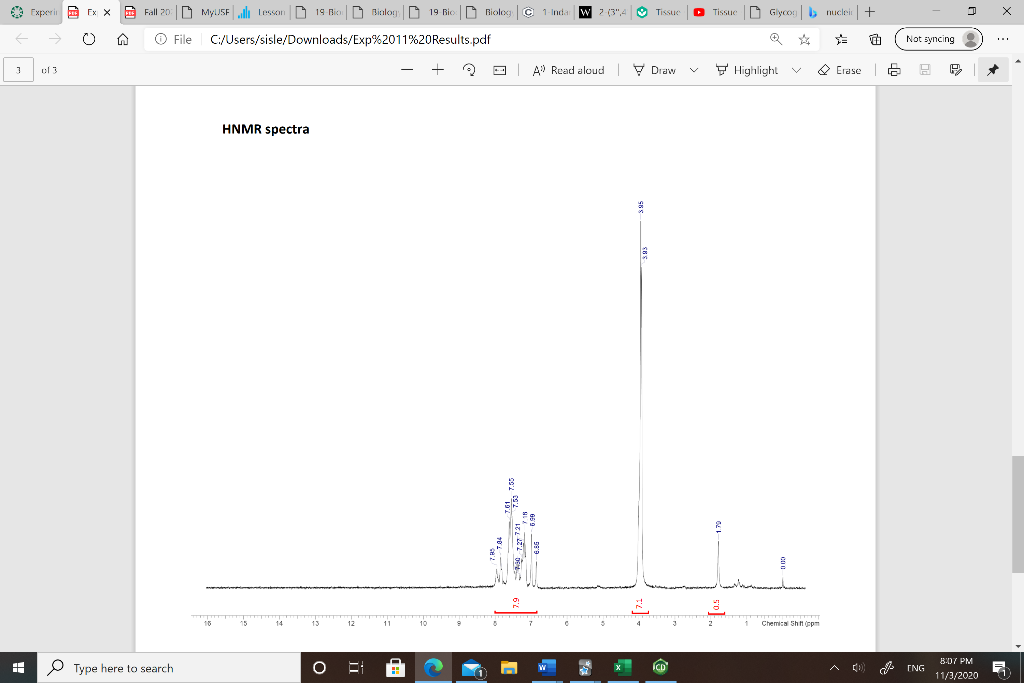Select the Erase tool
The image size is (1024, 683).
[839, 70]
